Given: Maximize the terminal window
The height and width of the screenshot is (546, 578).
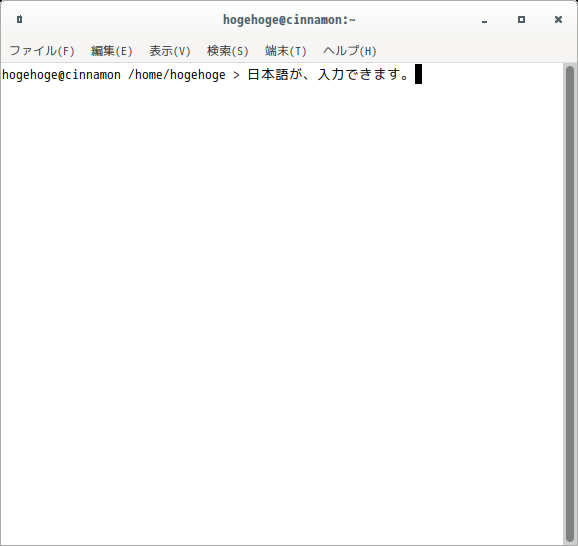Looking at the screenshot, I should click(x=521, y=20).
